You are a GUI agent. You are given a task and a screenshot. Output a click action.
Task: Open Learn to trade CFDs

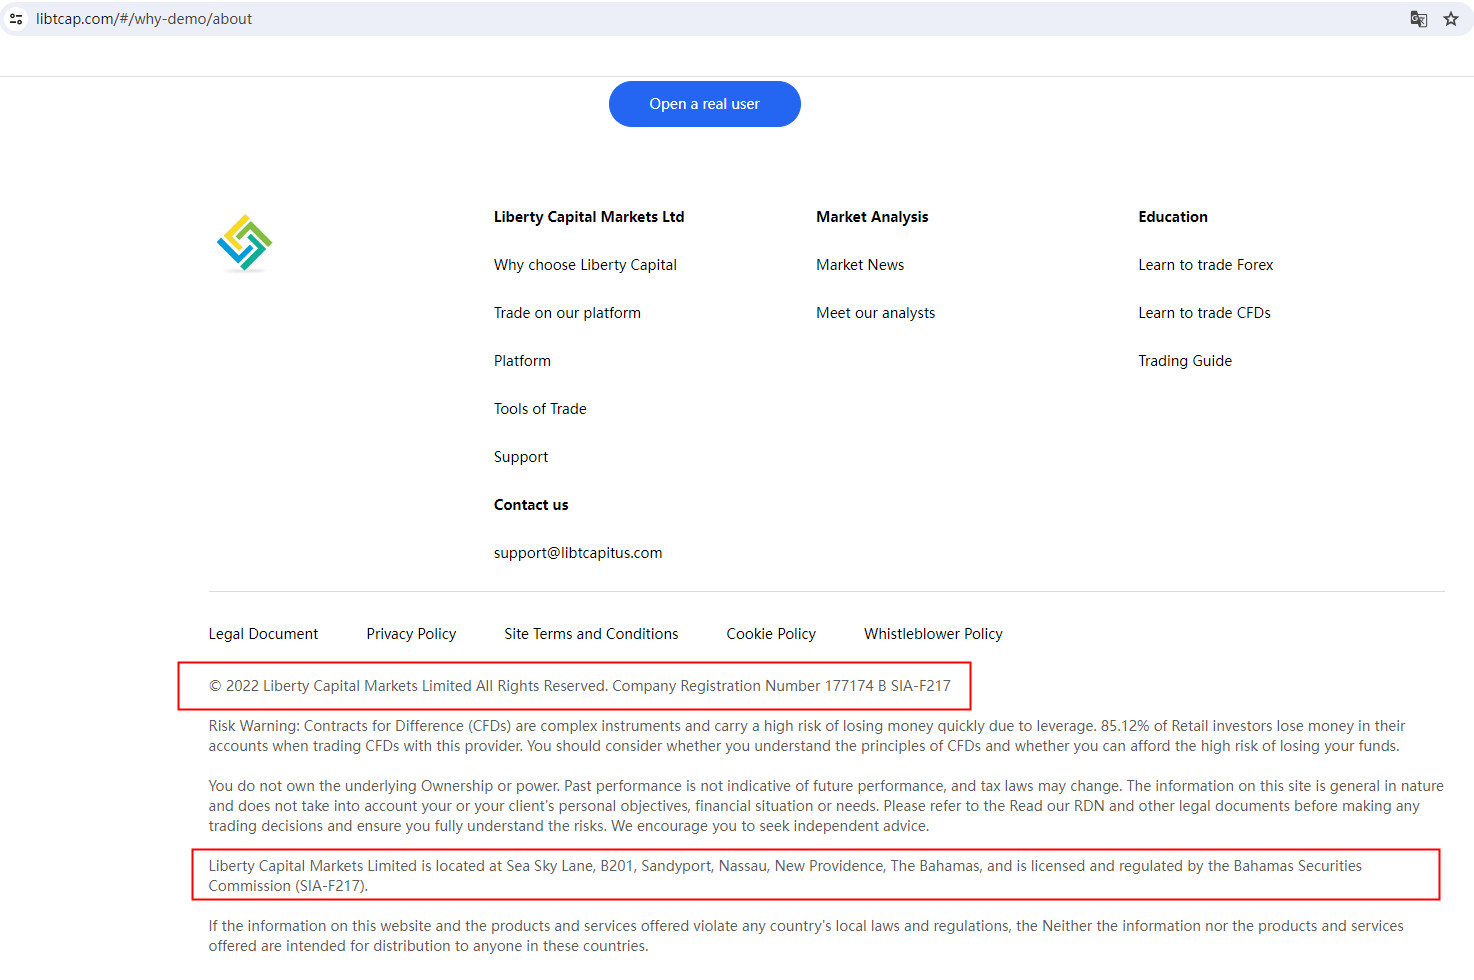(x=1205, y=313)
